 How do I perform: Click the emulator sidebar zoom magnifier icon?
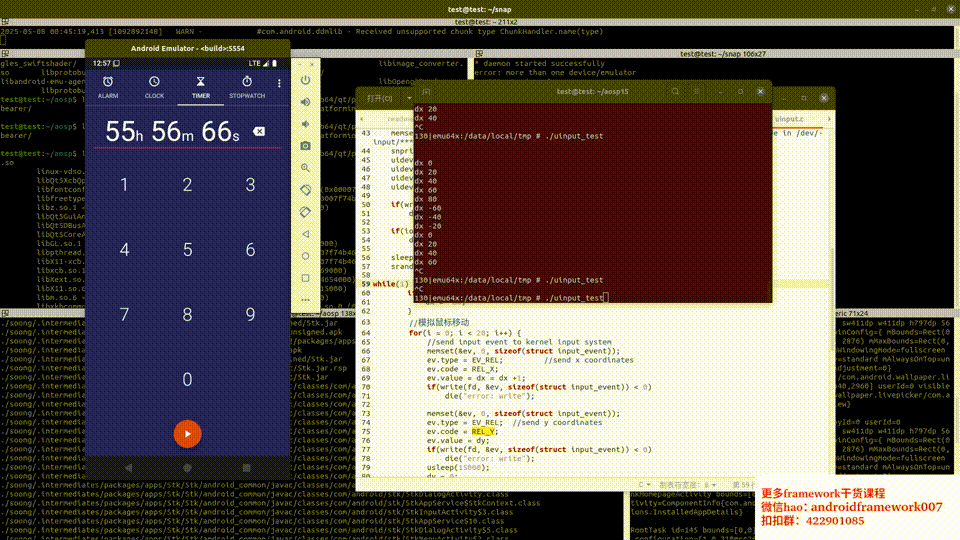(x=306, y=168)
